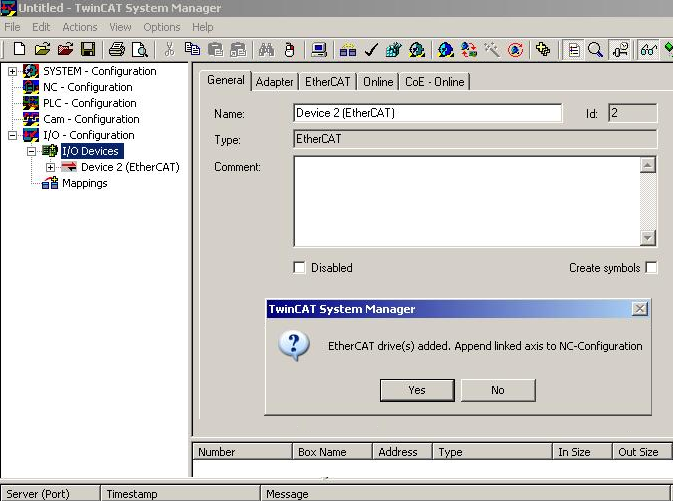Click the Comment scrollbar down arrow
This screenshot has width=673, height=501.
(x=648, y=238)
